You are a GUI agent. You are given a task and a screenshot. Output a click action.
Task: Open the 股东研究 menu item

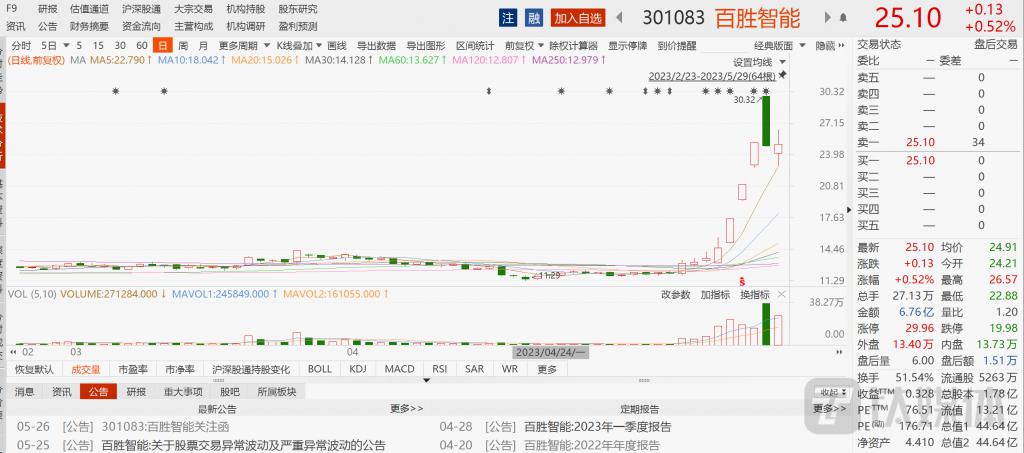point(298,9)
